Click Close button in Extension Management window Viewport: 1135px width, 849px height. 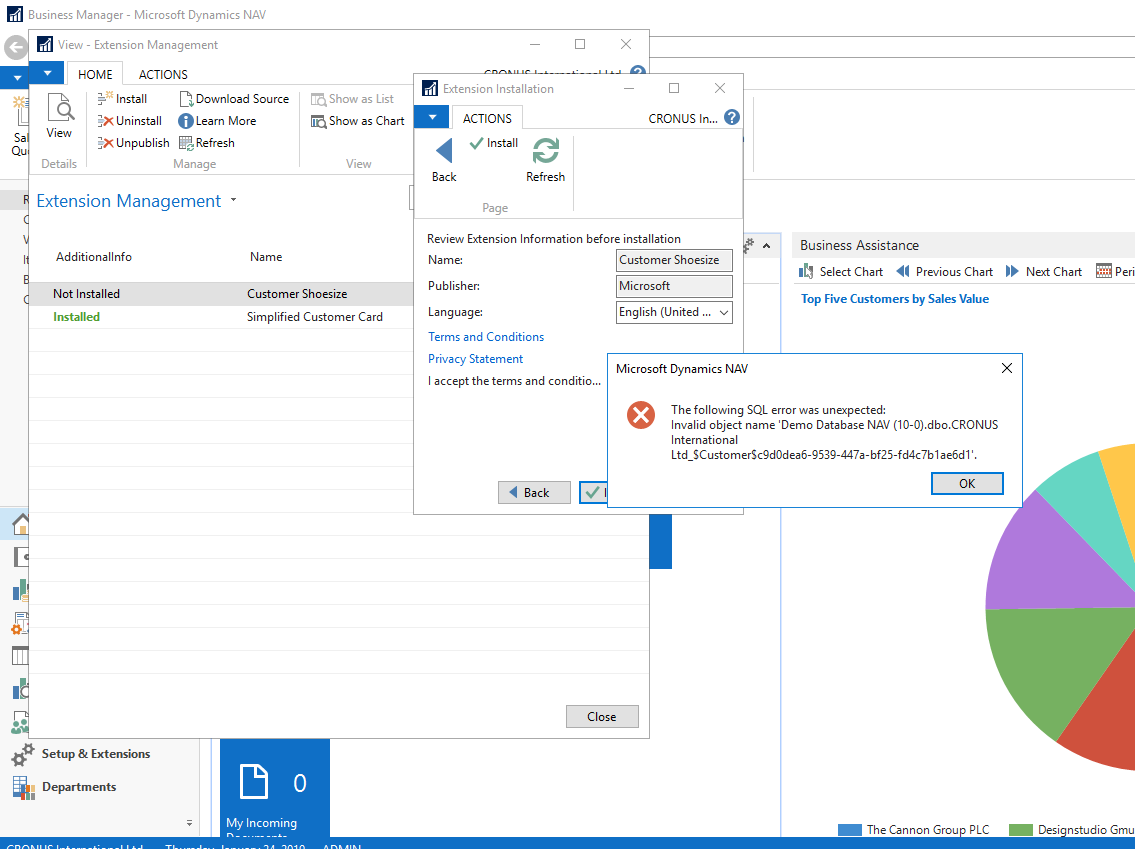coord(602,717)
